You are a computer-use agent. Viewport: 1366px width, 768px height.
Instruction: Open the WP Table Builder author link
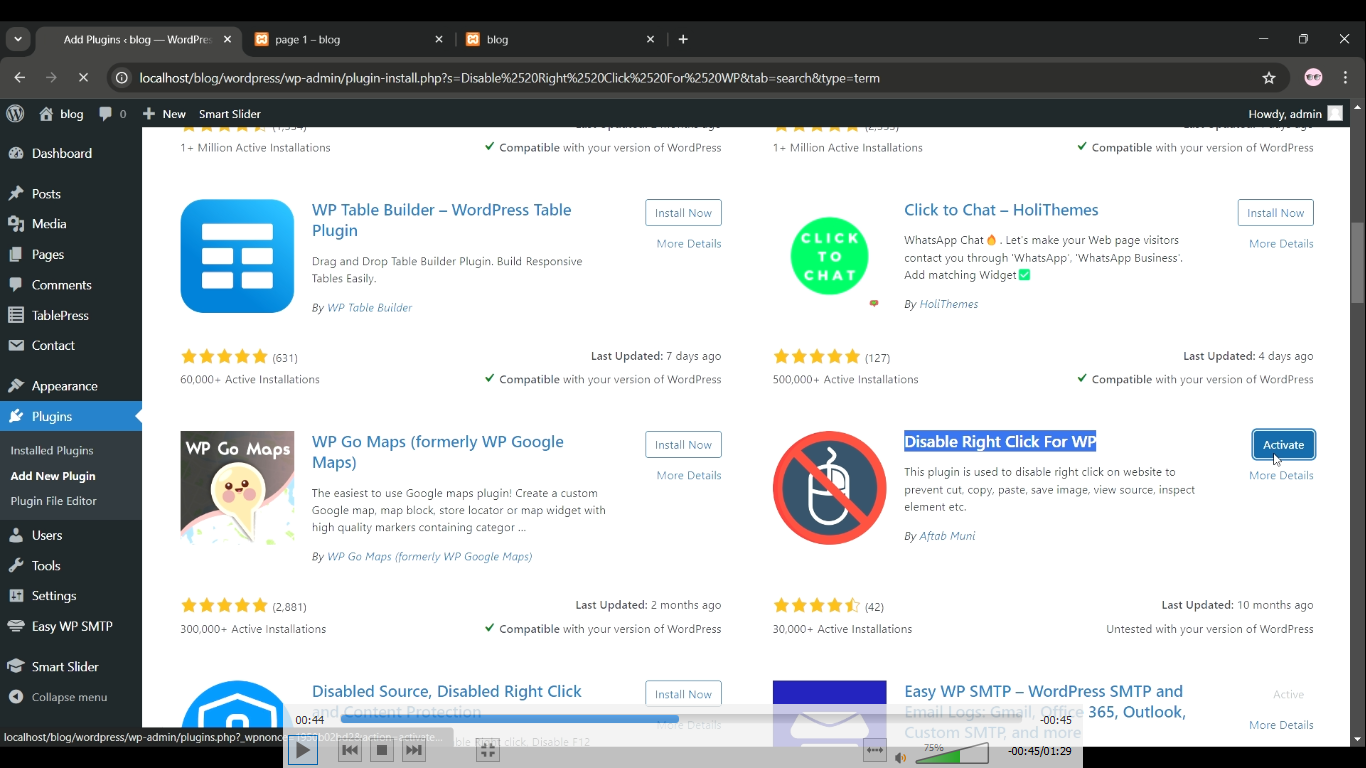pos(369,308)
